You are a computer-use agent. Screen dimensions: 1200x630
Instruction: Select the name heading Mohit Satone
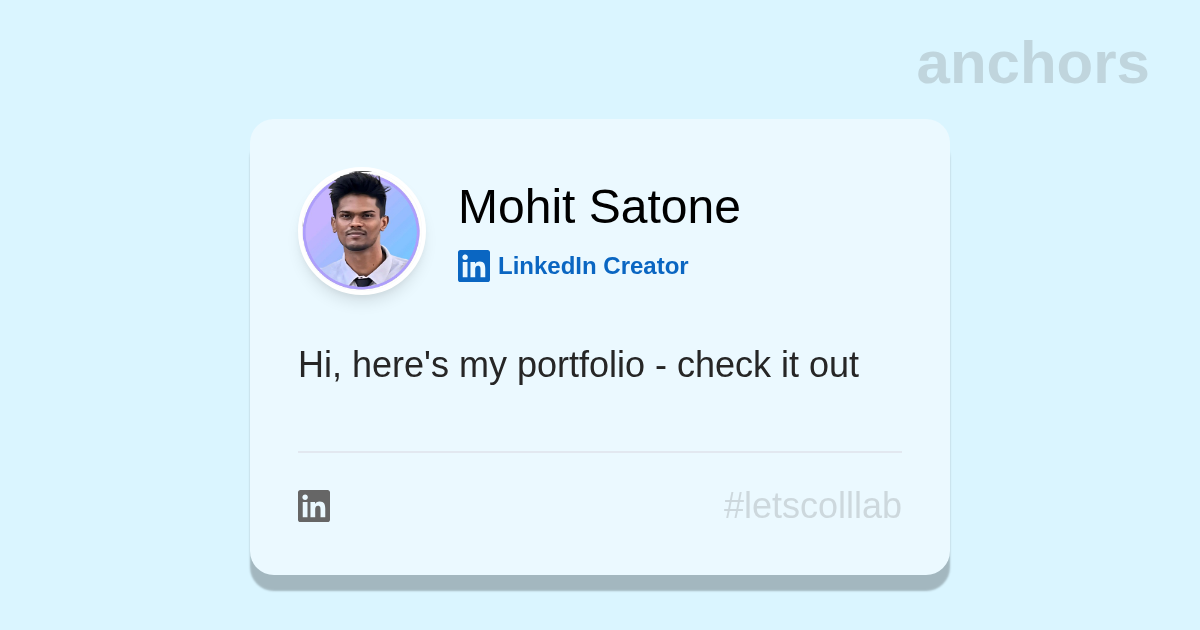click(598, 207)
